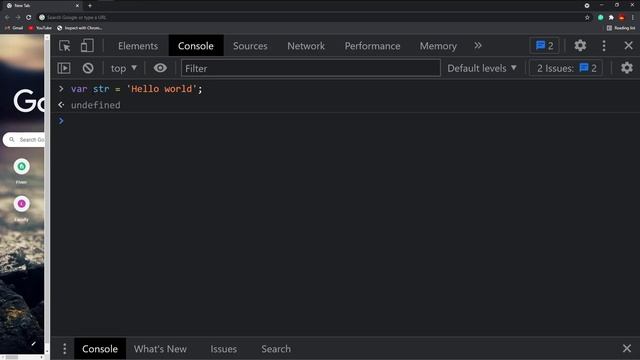Open console settings gear
The height and width of the screenshot is (360, 640).
[627, 68]
